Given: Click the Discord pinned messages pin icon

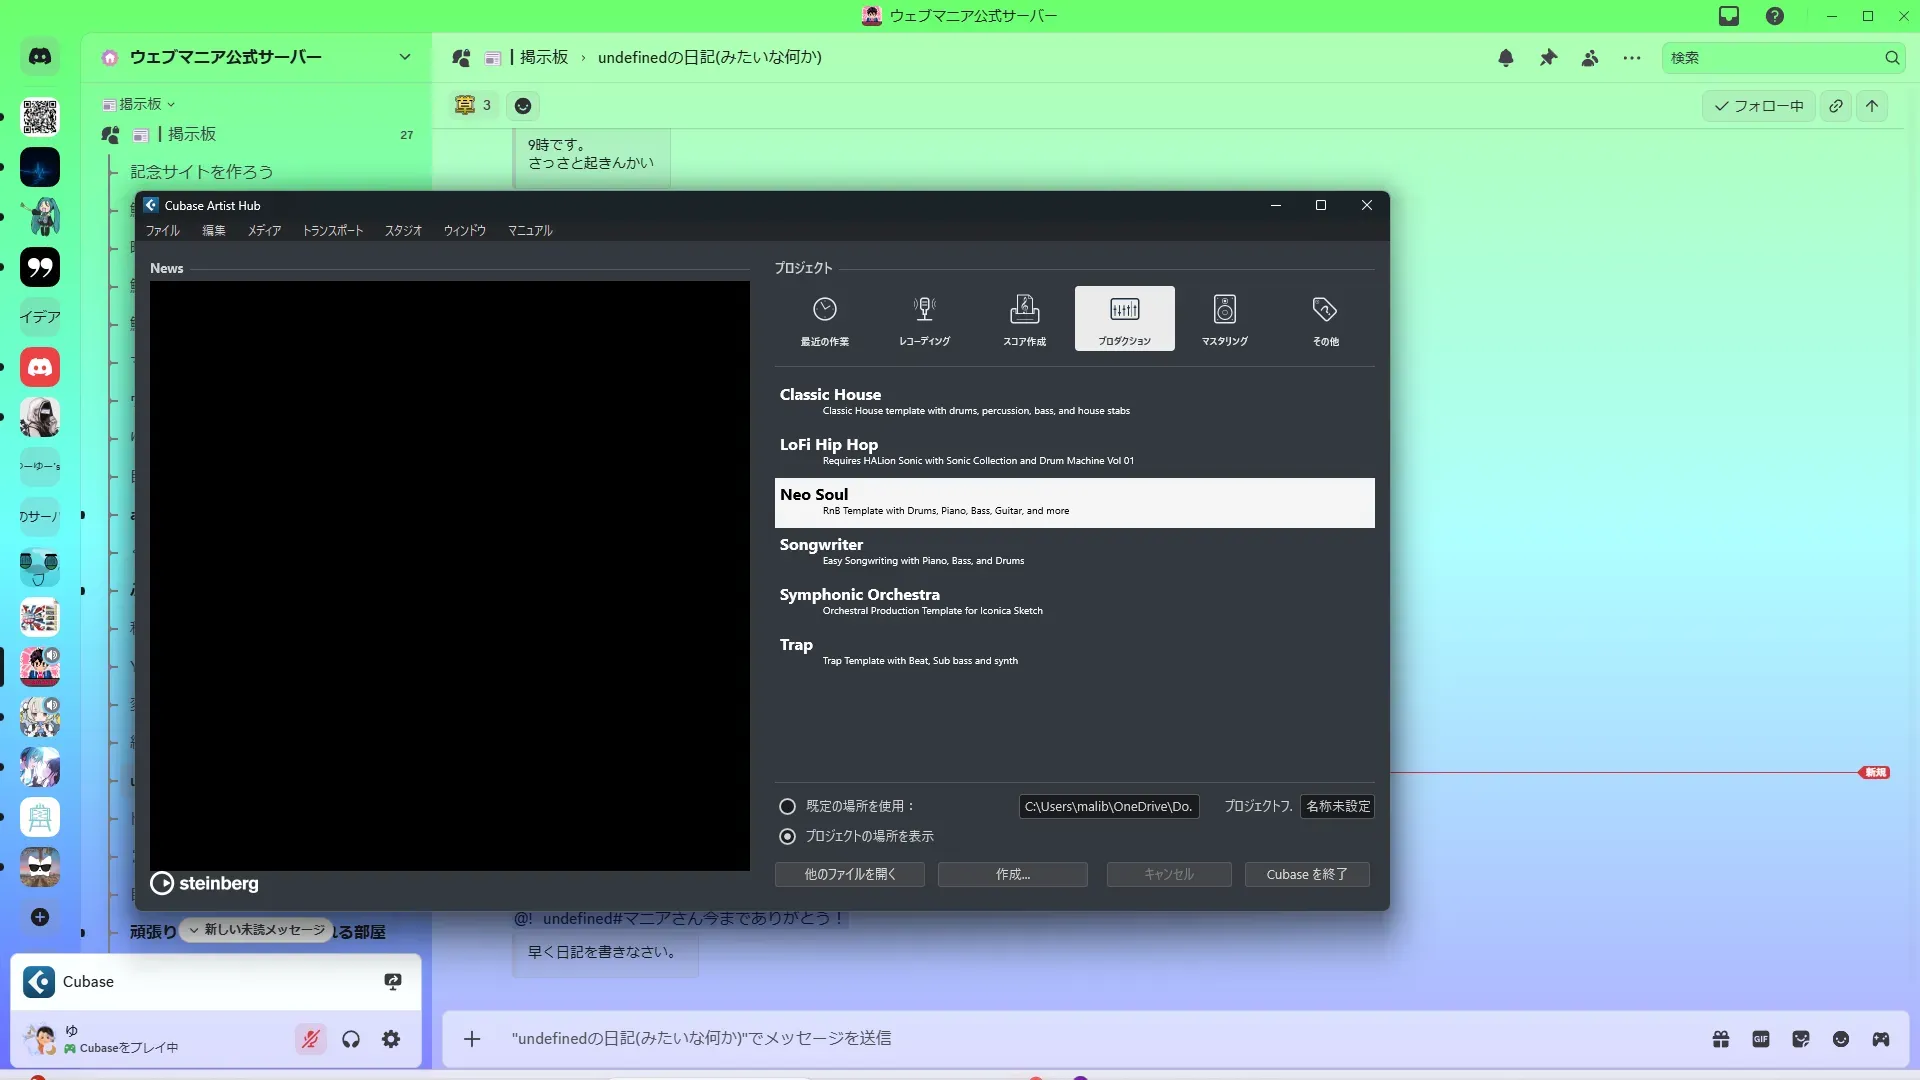Looking at the screenshot, I should pyautogui.click(x=1548, y=58).
